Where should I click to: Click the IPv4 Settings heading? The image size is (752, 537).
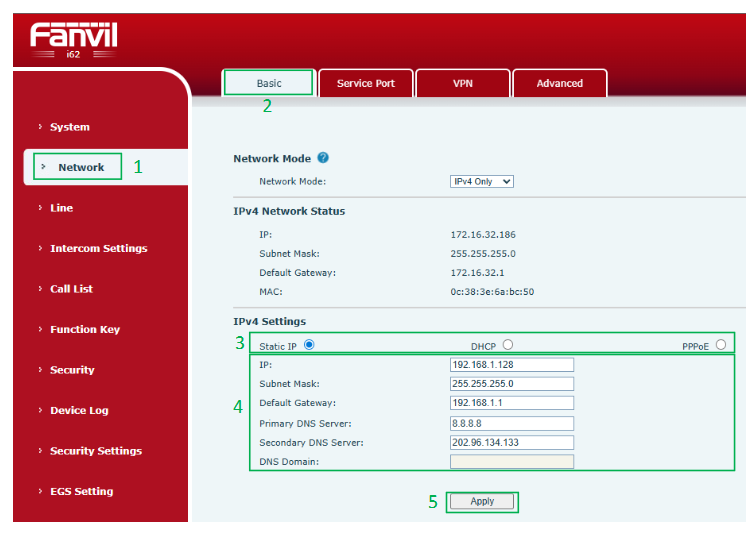click(x=270, y=322)
